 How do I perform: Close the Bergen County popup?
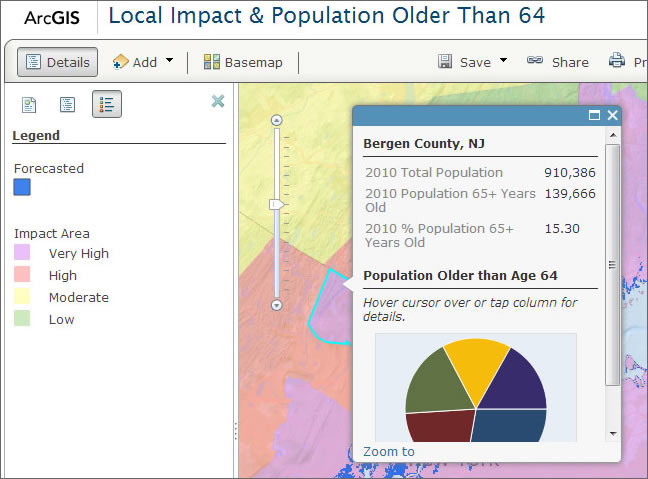[x=612, y=115]
